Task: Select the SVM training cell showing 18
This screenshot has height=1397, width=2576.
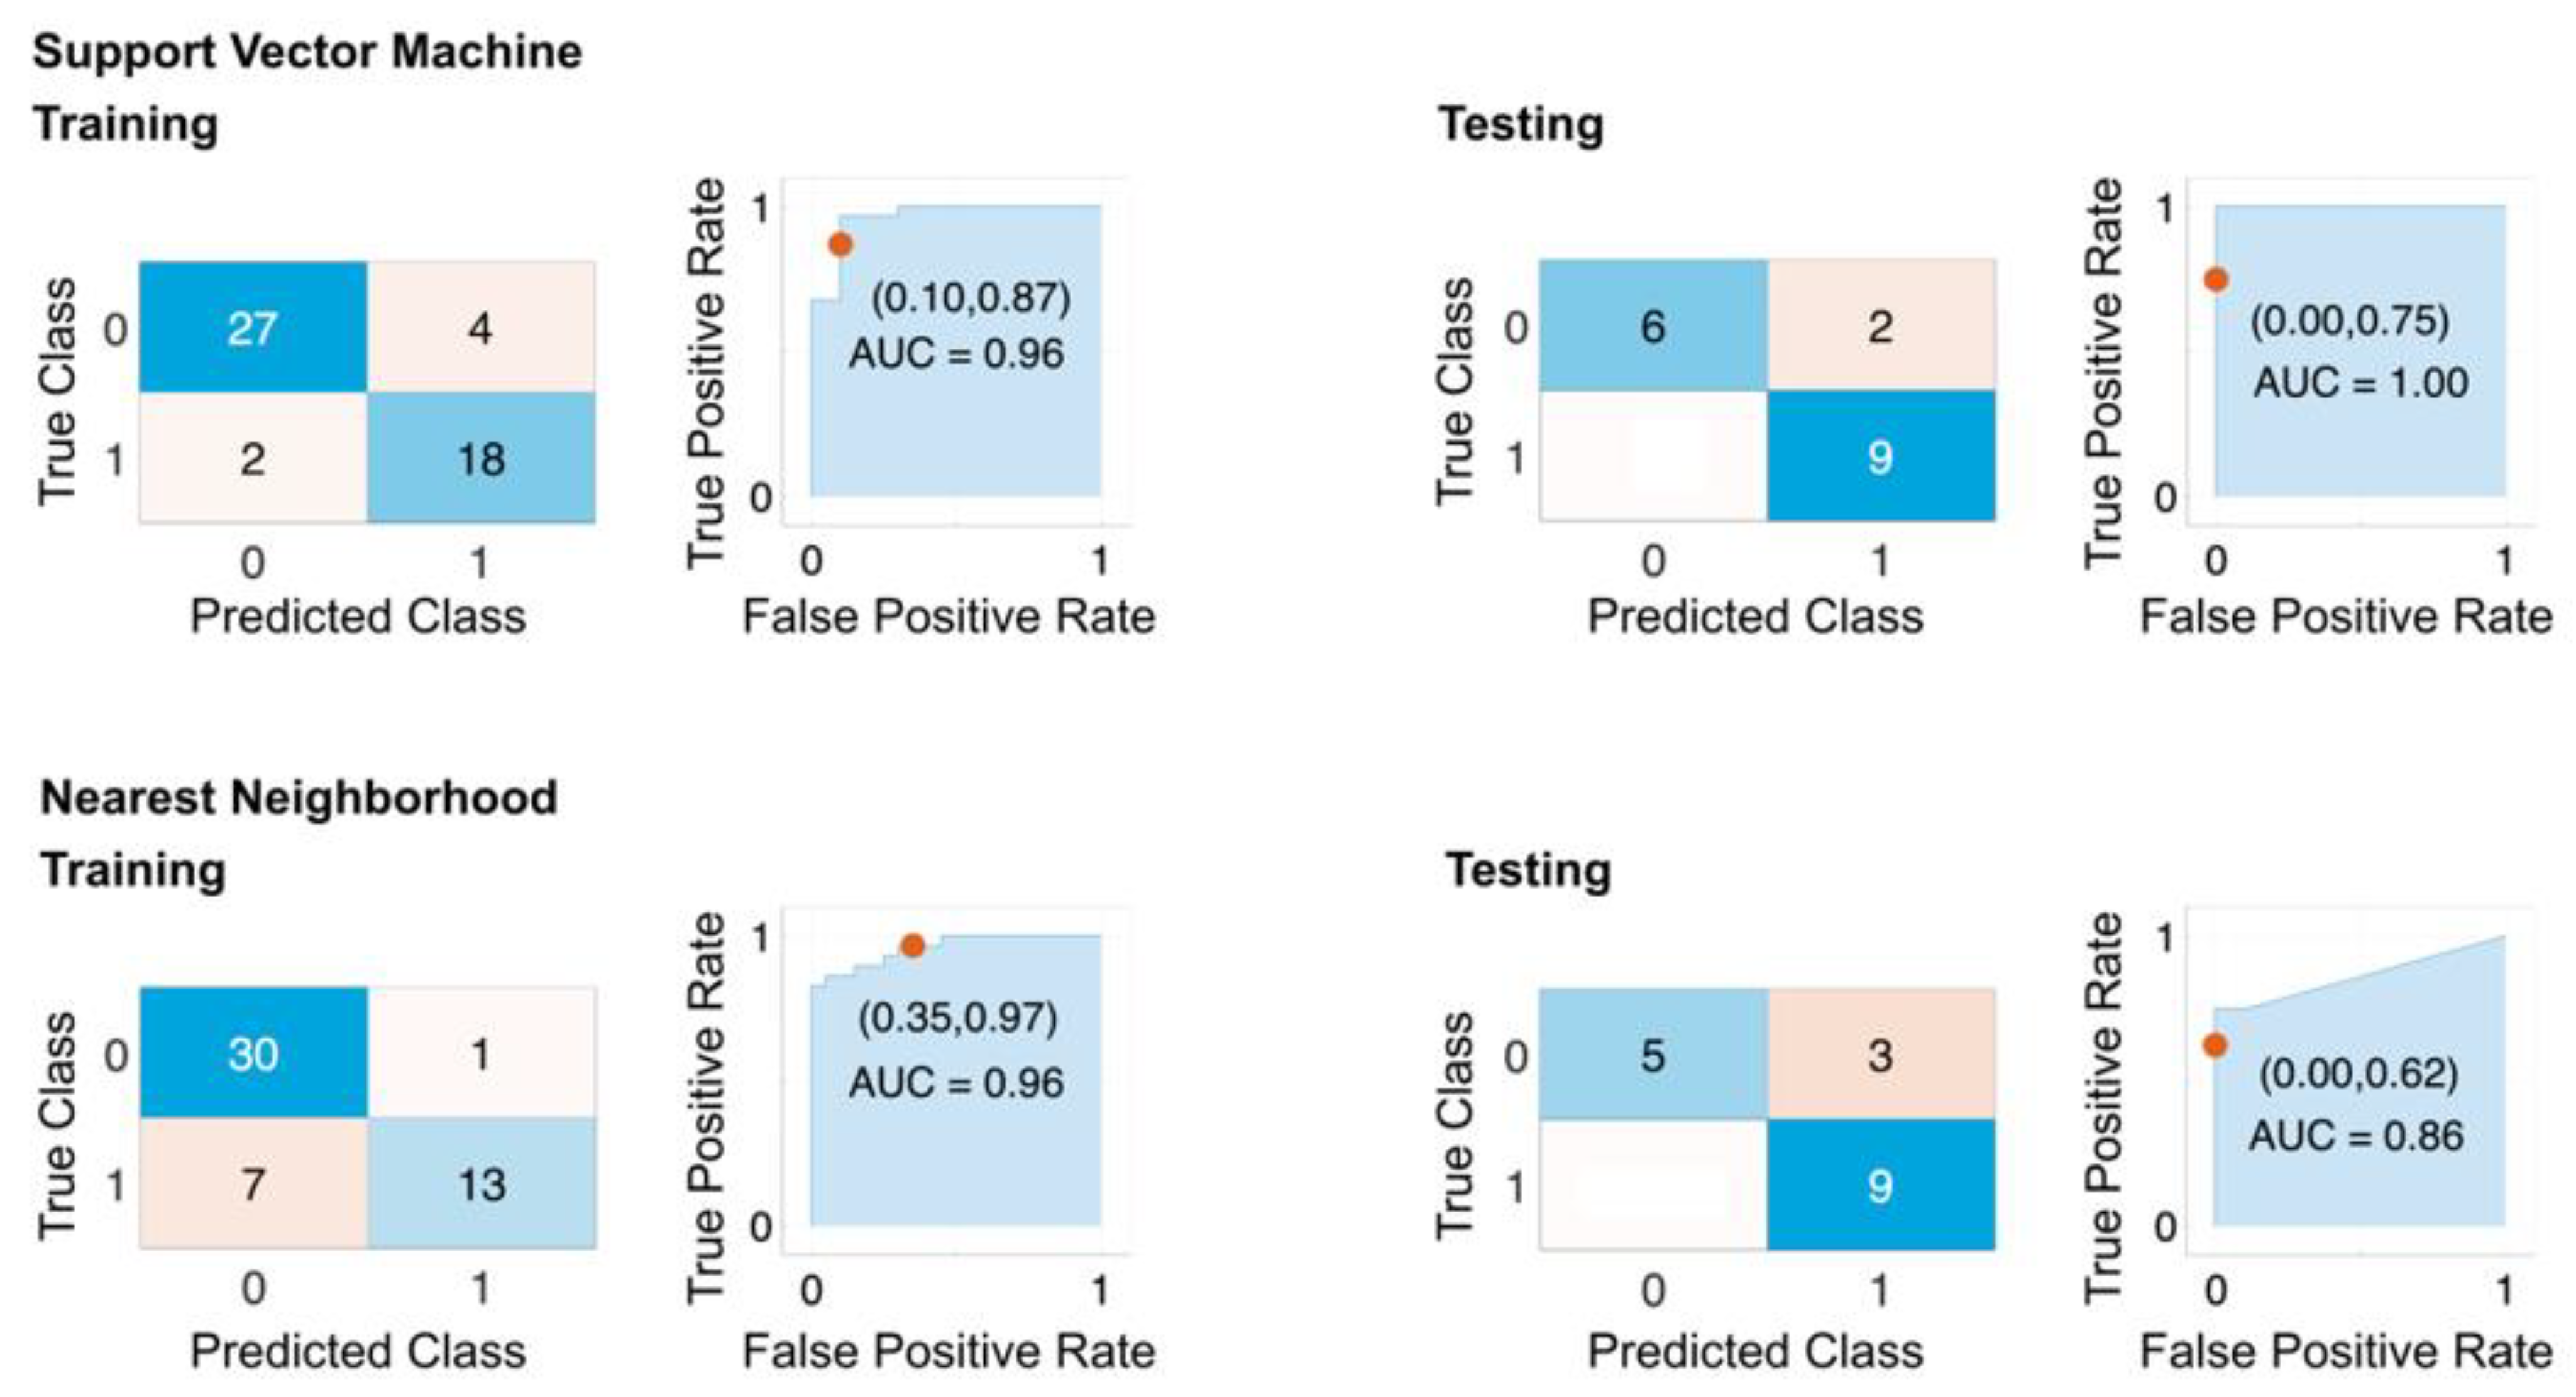Action: [x=481, y=458]
